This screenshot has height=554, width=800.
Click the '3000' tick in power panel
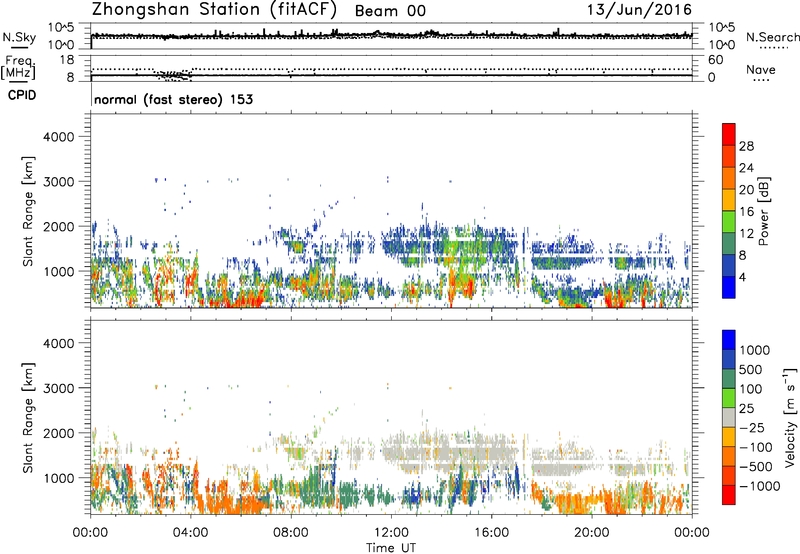tap(58, 182)
